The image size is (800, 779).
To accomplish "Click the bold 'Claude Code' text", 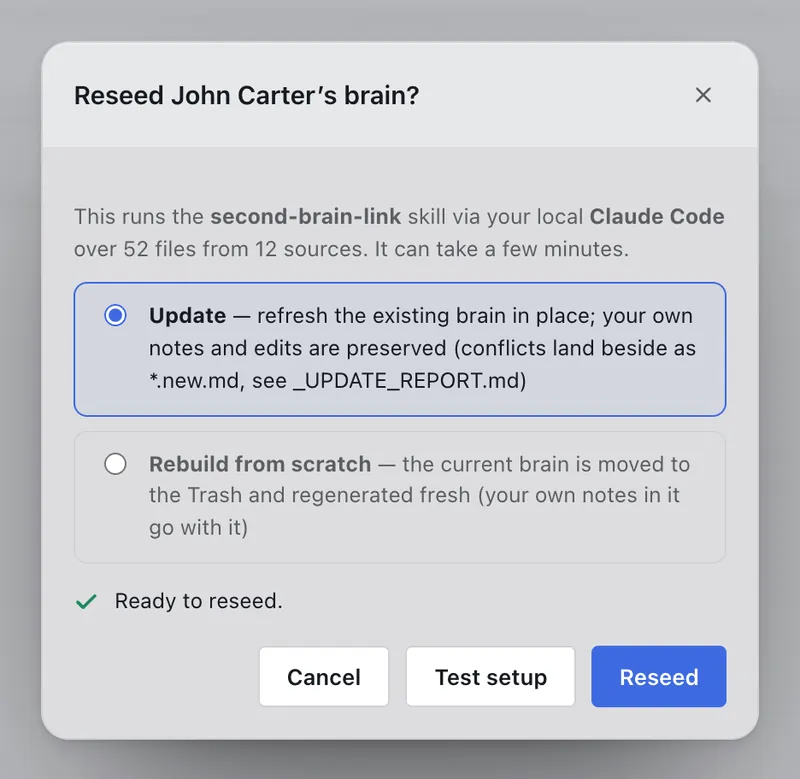I will tap(657, 216).
